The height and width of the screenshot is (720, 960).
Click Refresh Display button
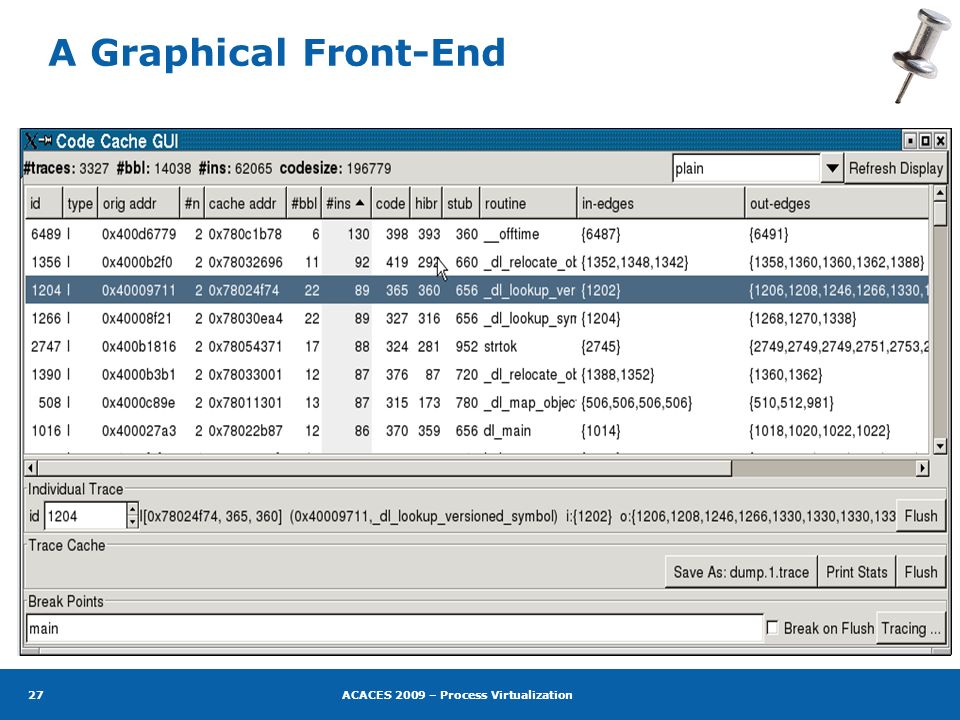(895, 168)
